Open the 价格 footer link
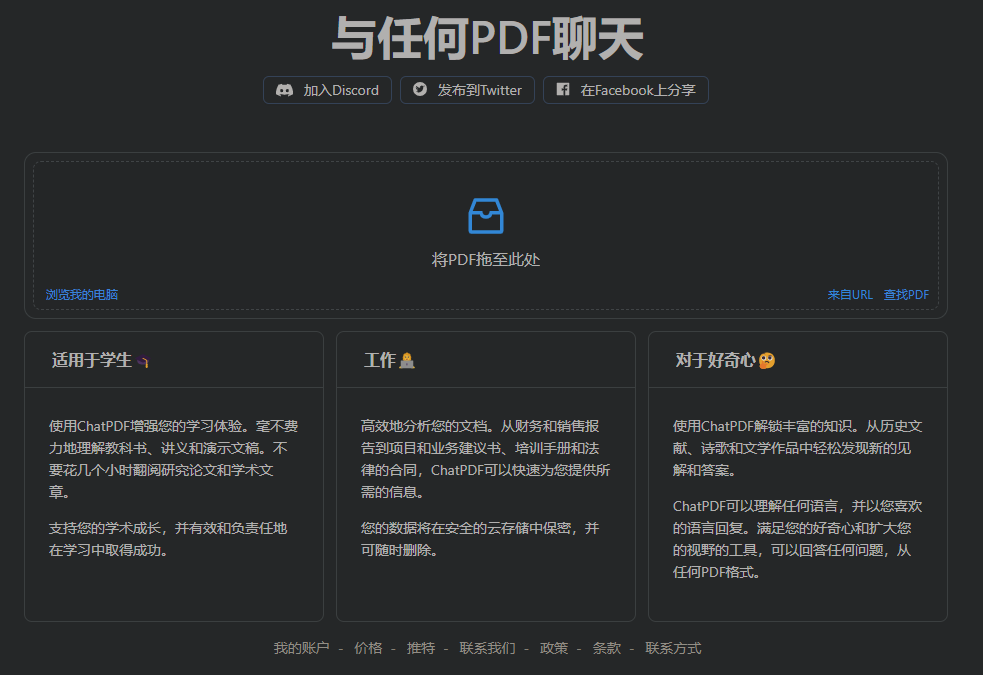983x675 pixels. (x=368, y=648)
